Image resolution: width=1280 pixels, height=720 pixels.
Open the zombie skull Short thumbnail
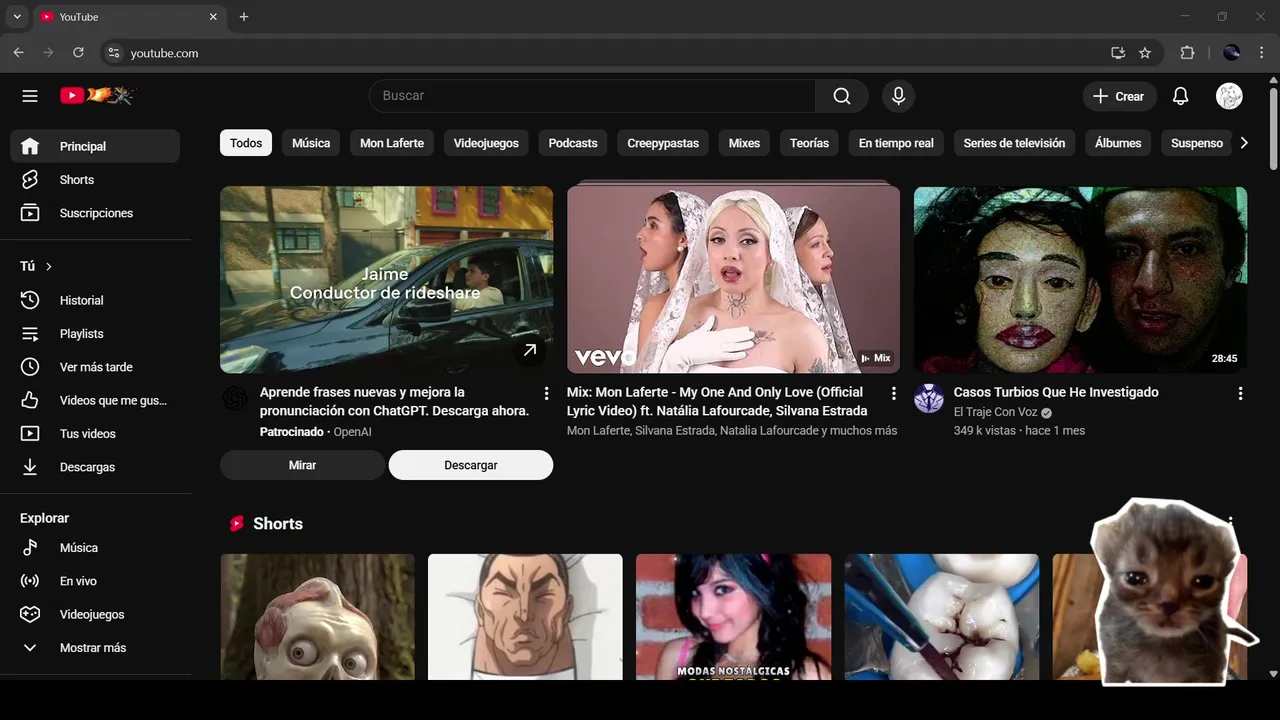click(317, 617)
